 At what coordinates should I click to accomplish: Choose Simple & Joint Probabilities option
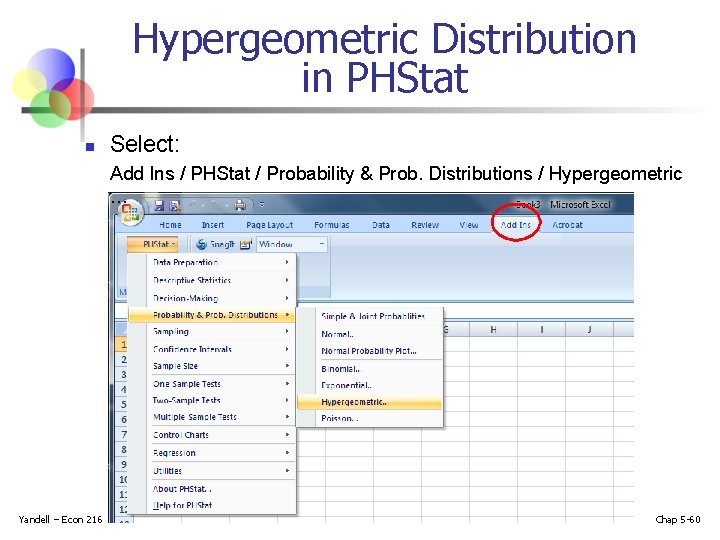370,316
